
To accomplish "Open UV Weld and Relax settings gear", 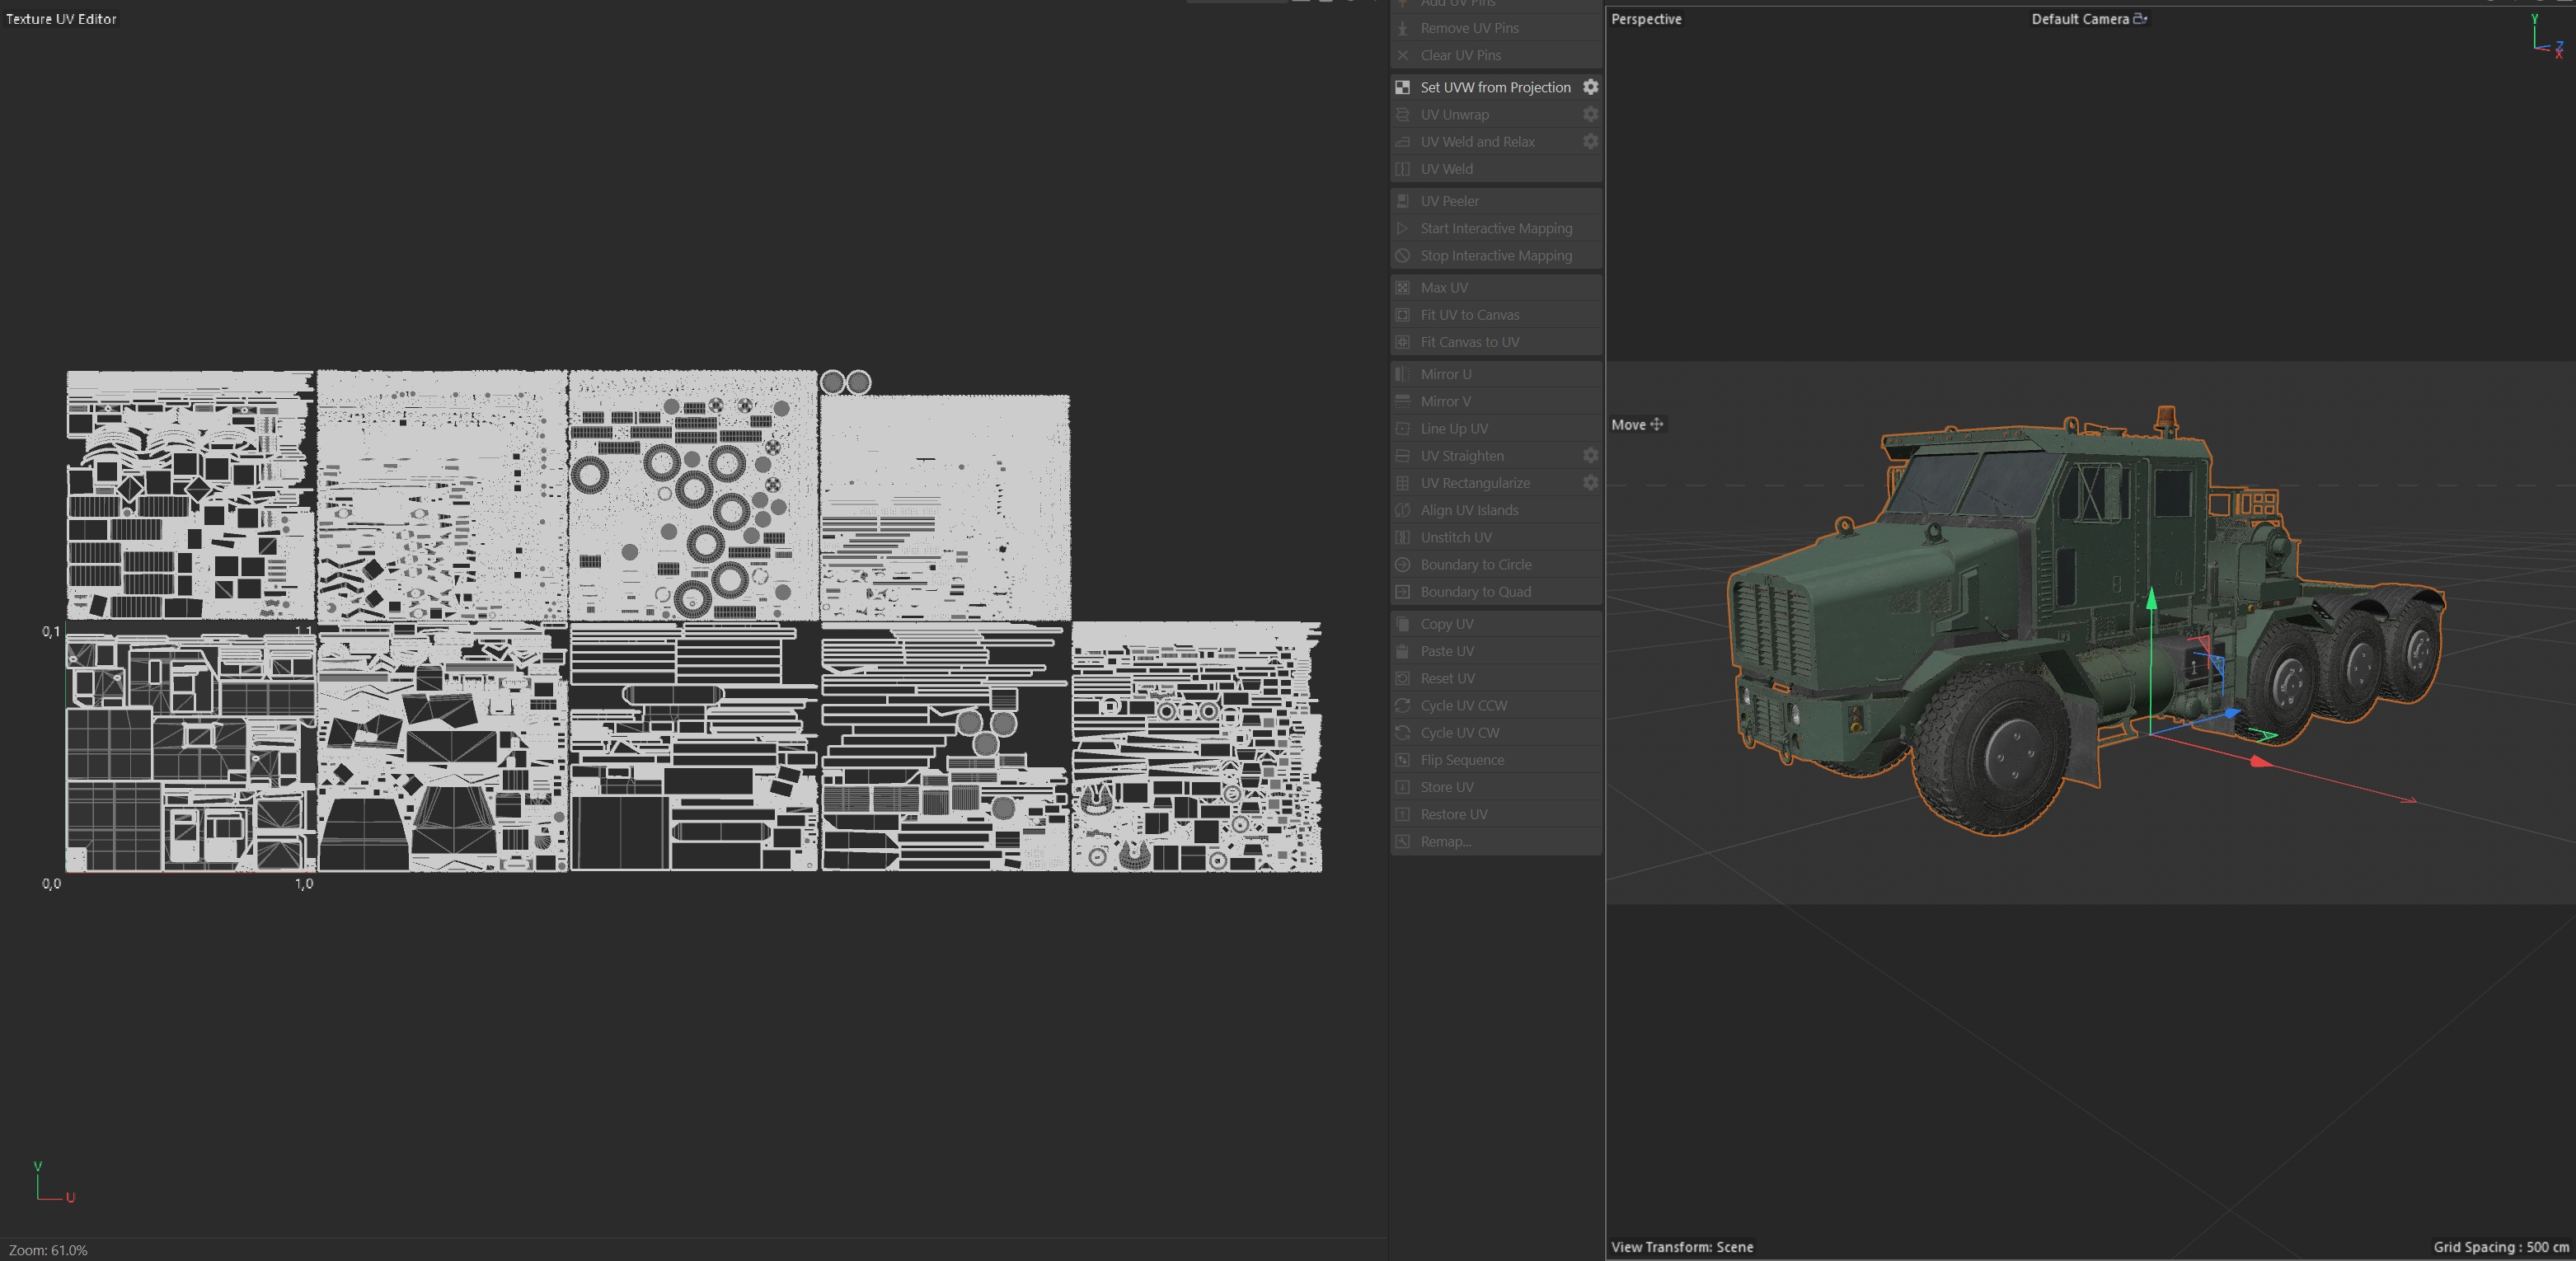I will click(1590, 141).
